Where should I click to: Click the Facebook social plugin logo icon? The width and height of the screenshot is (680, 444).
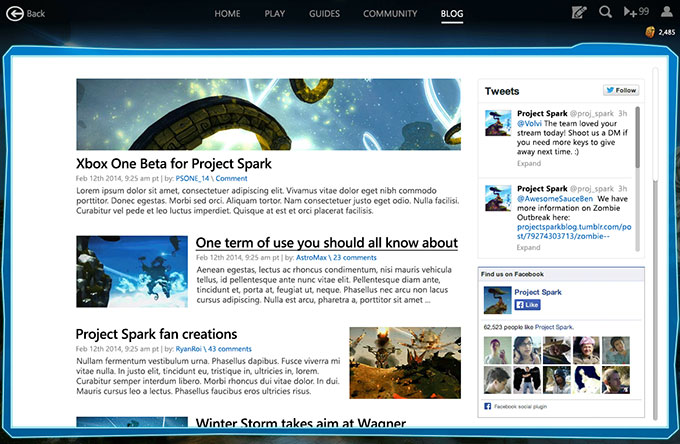487,406
